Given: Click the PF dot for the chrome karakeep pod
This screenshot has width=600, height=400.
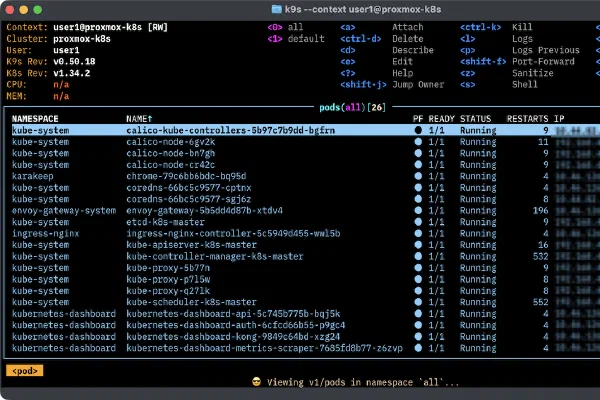Looking at the screenshot, I should click(418, 175).
